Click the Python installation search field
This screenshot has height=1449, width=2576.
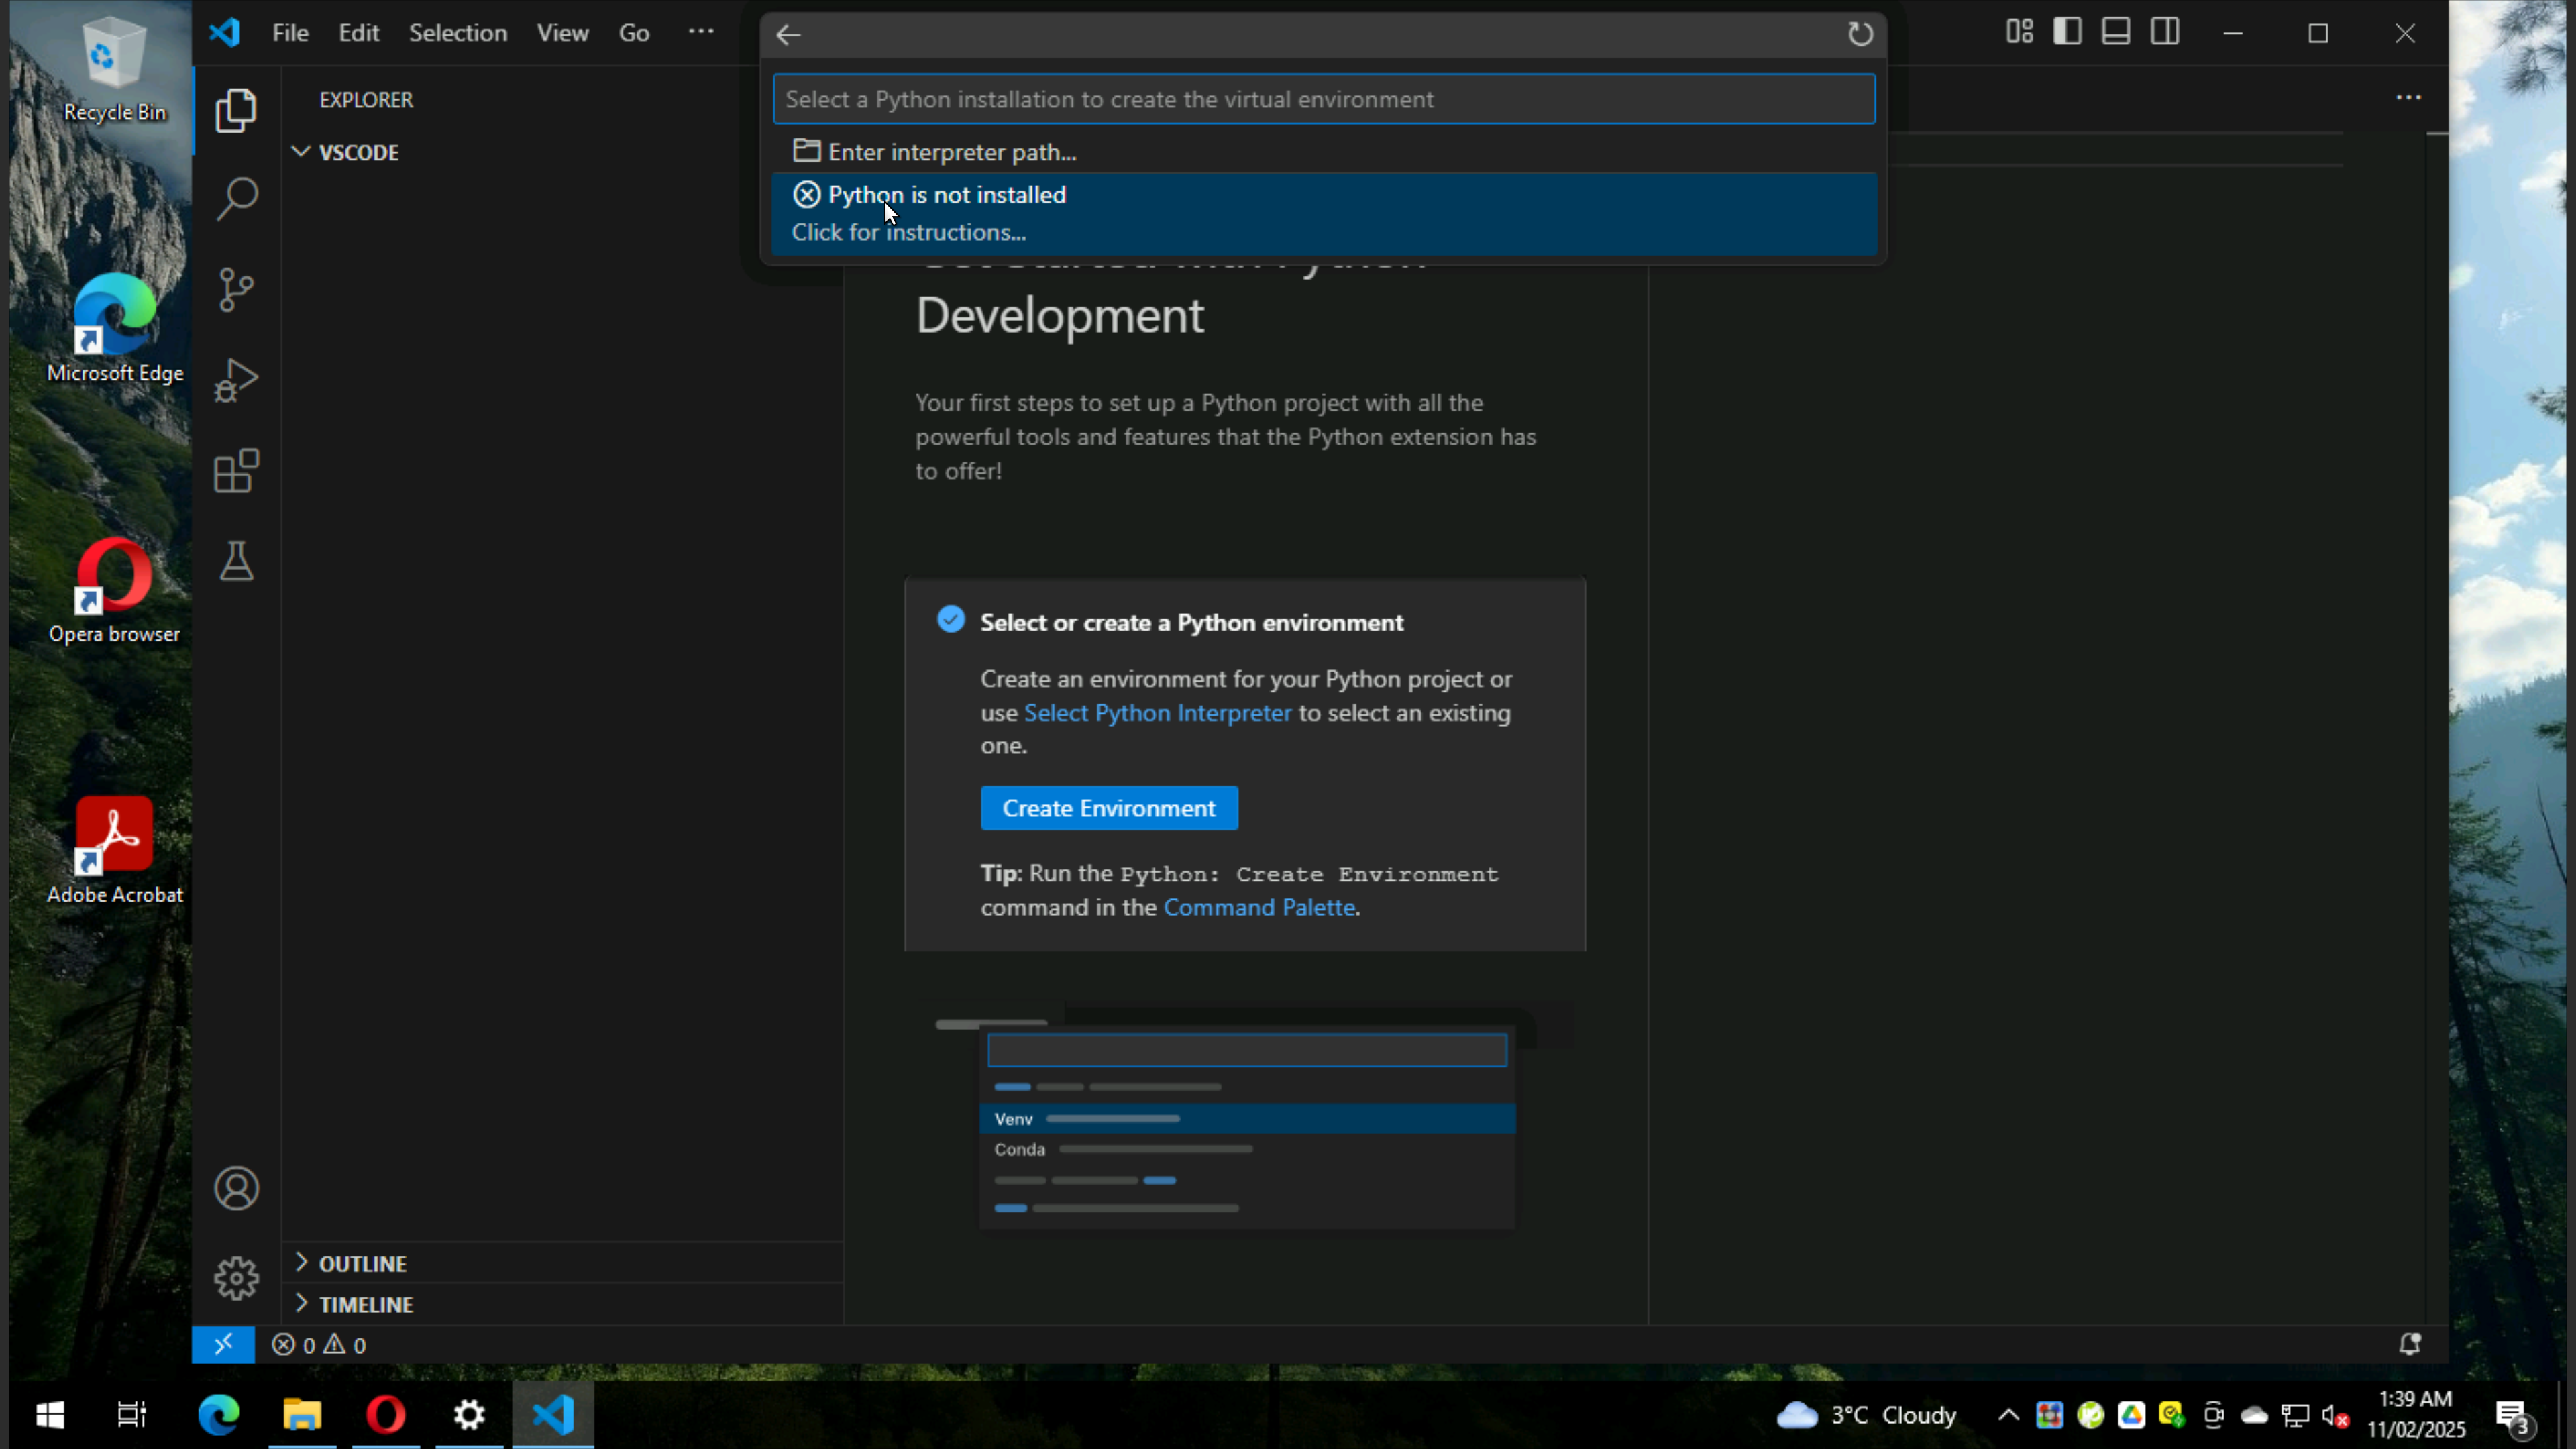[x=1322, y=99]
